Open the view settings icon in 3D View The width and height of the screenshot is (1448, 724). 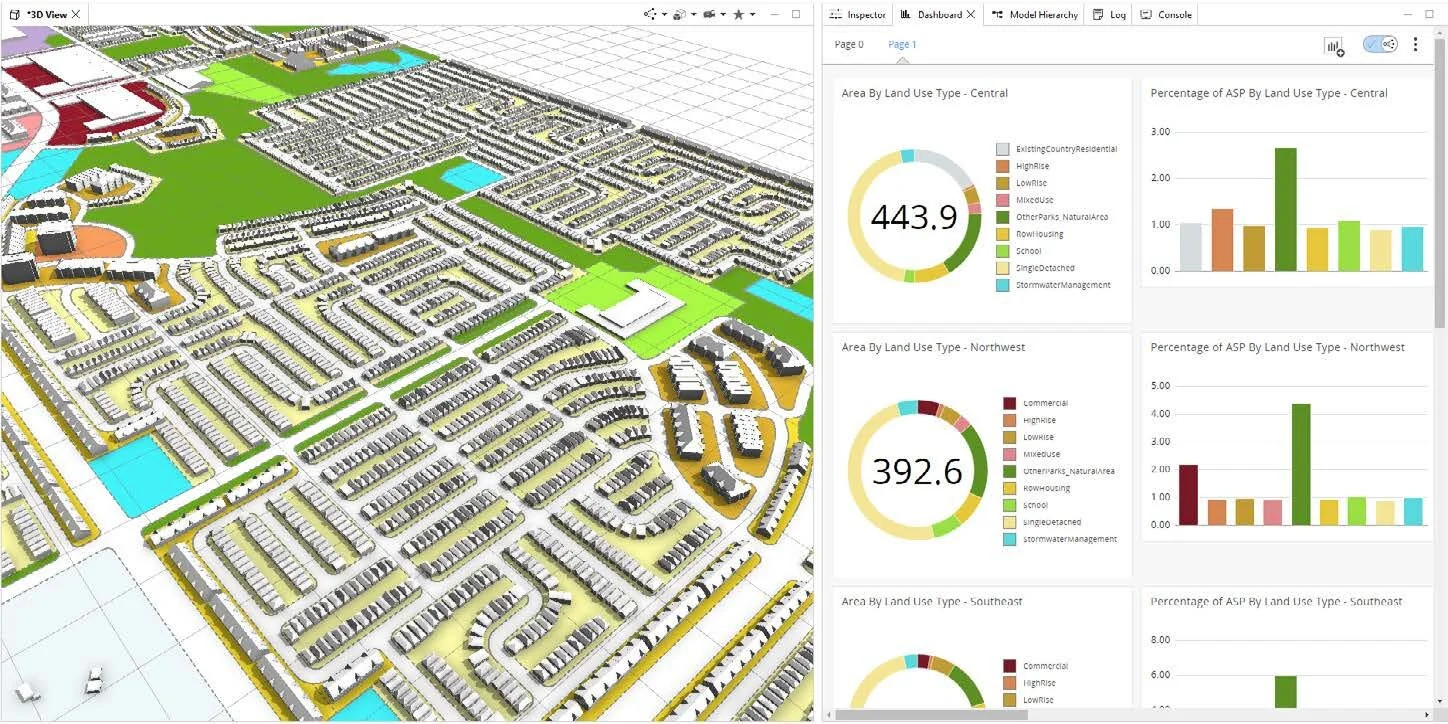650,14
